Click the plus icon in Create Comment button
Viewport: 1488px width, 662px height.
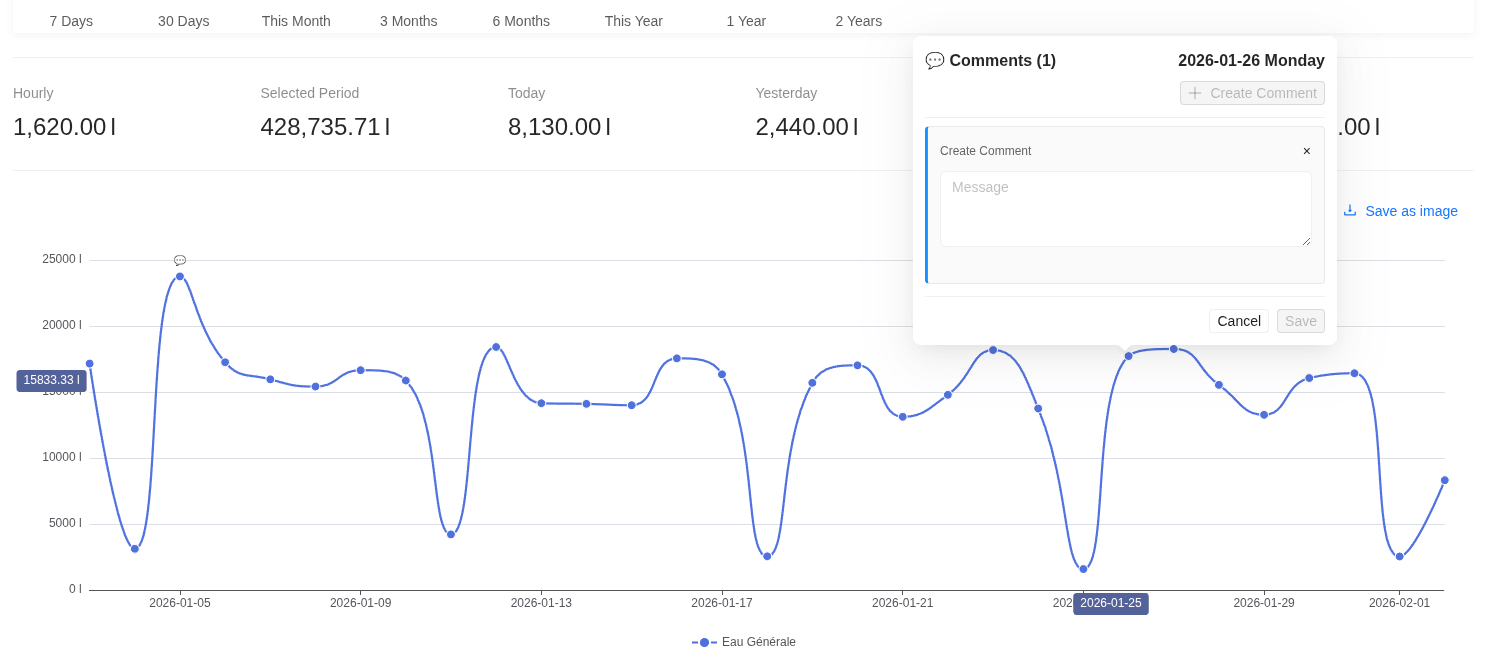point(1195,93)
